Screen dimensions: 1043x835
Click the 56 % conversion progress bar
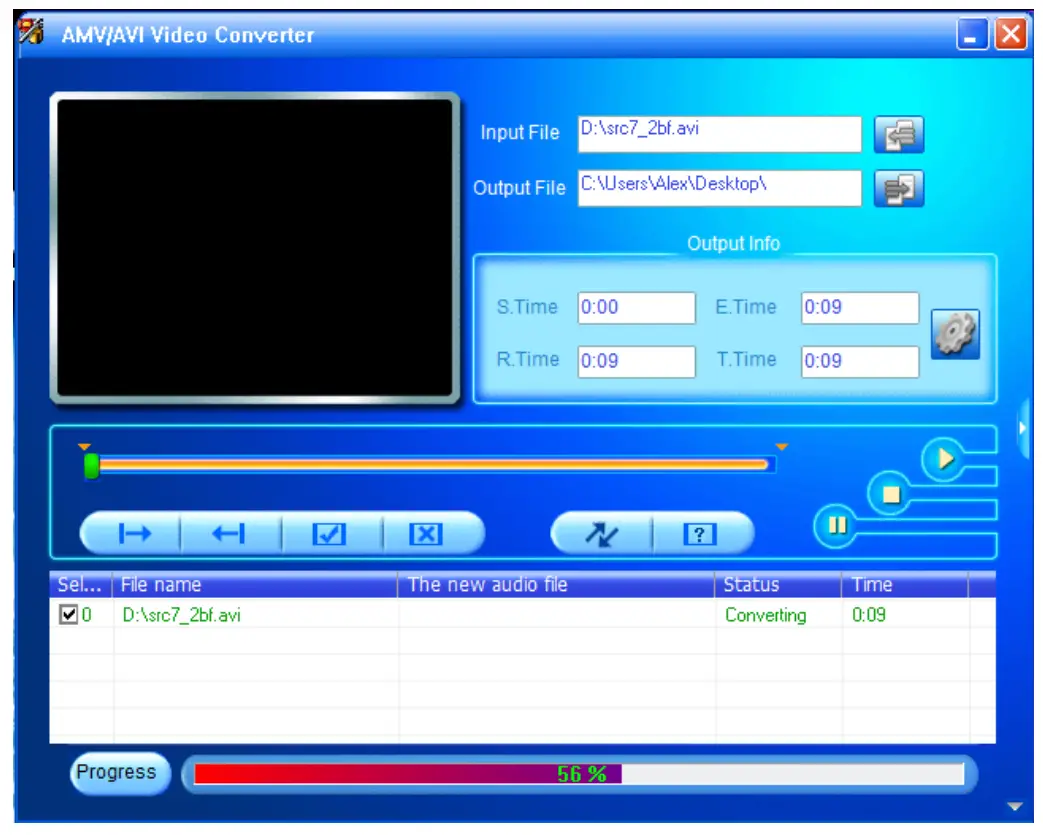click(579, 774)
